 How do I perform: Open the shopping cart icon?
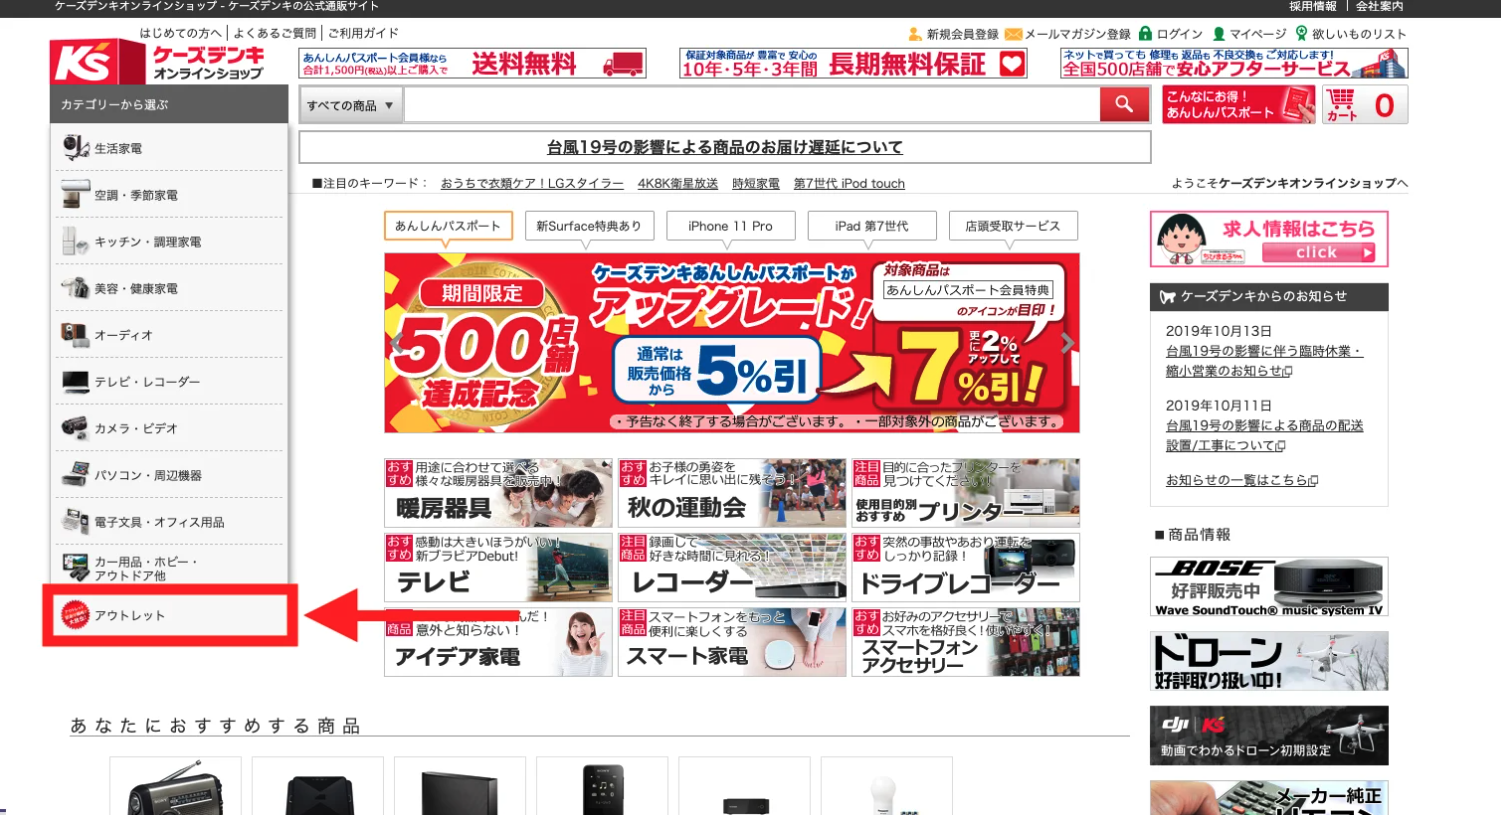click(x=1341, y=104)
